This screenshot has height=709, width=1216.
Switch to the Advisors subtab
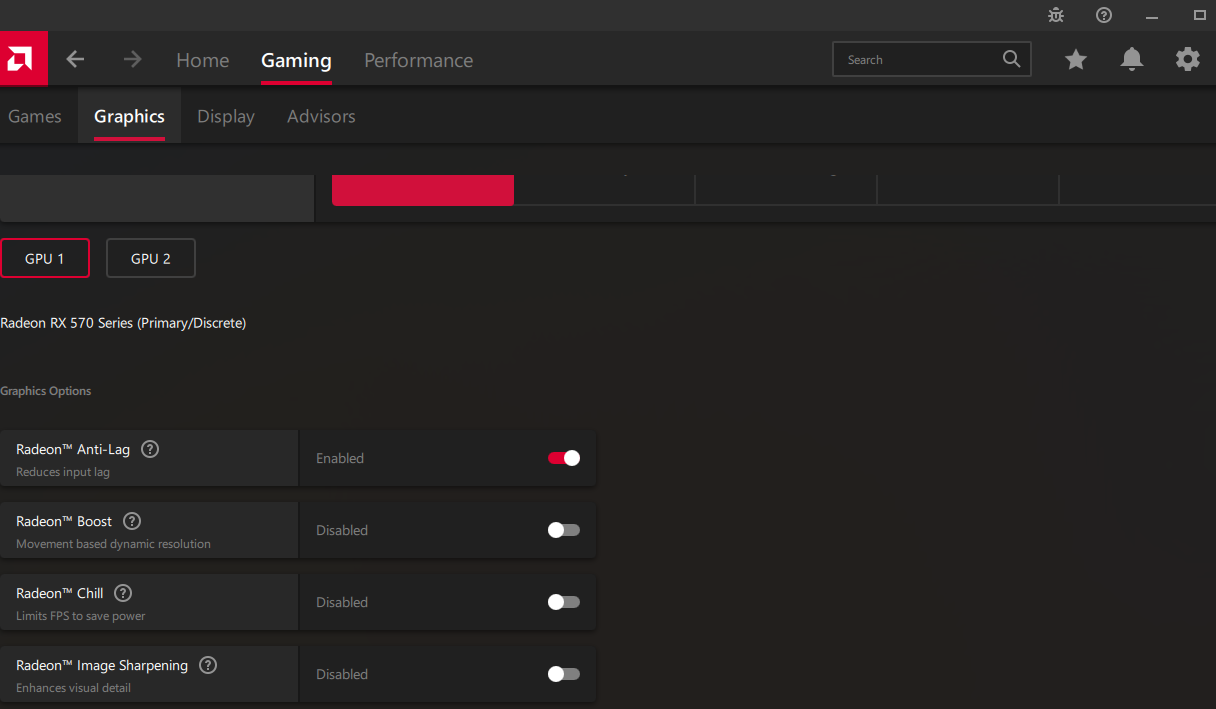(321, 116)
